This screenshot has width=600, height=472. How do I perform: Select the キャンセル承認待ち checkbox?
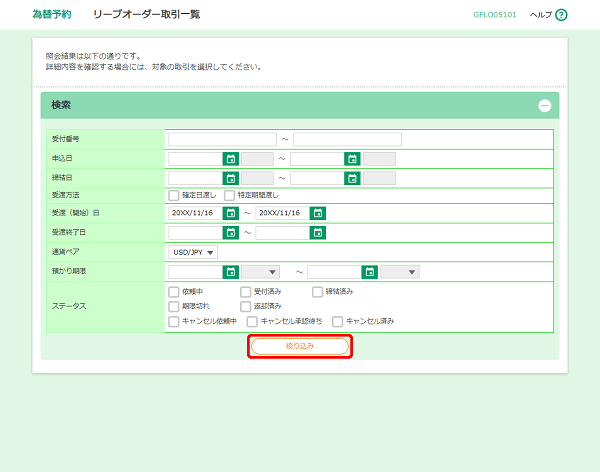[x=252, y=321]
